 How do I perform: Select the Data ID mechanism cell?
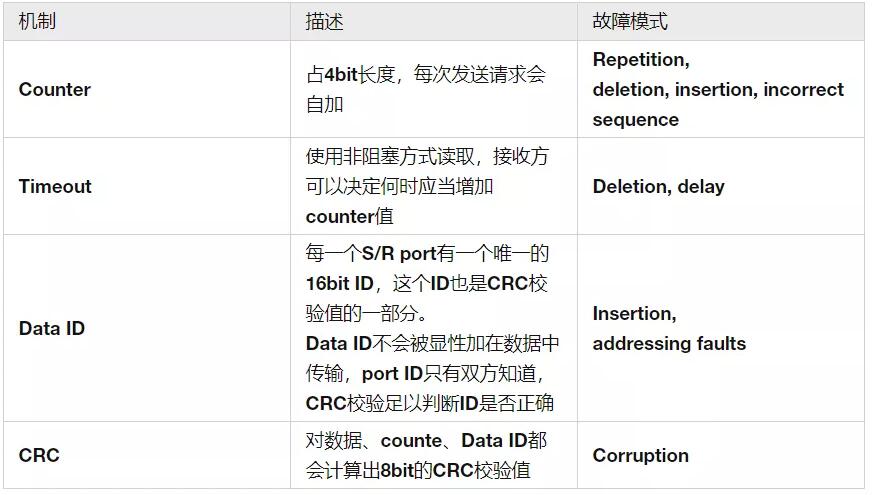pos(147,328)
